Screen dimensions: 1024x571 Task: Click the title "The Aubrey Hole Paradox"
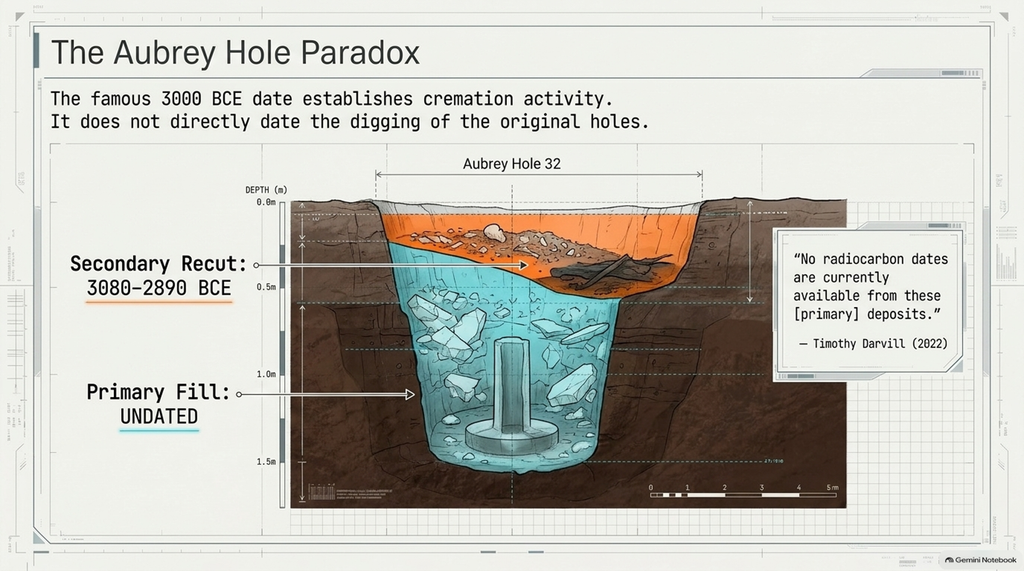(235, 52)
